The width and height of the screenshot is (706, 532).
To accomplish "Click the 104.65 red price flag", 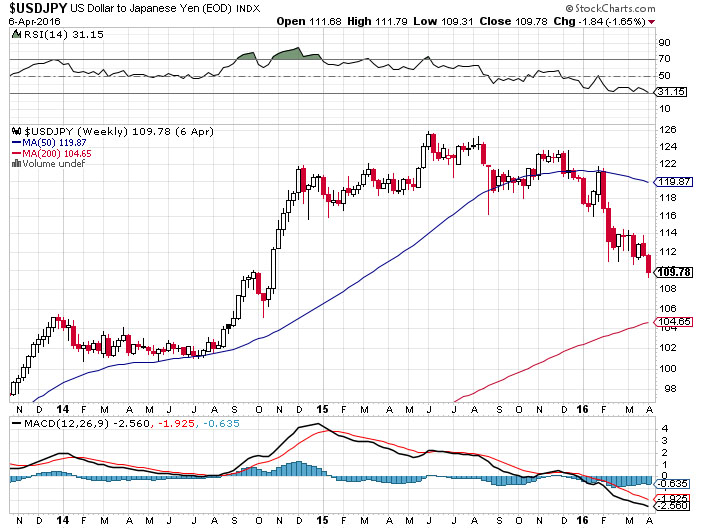I will (x=674, y=322).
